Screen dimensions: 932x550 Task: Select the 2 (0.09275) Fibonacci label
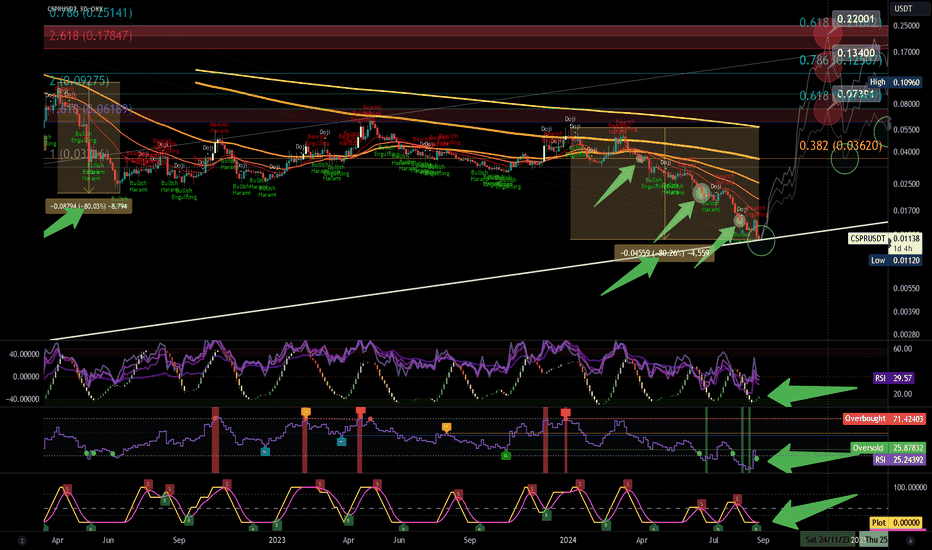79,81
